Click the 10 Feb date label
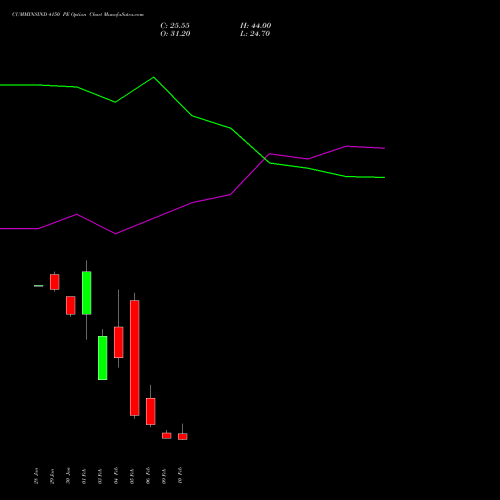 coord(180,476)
